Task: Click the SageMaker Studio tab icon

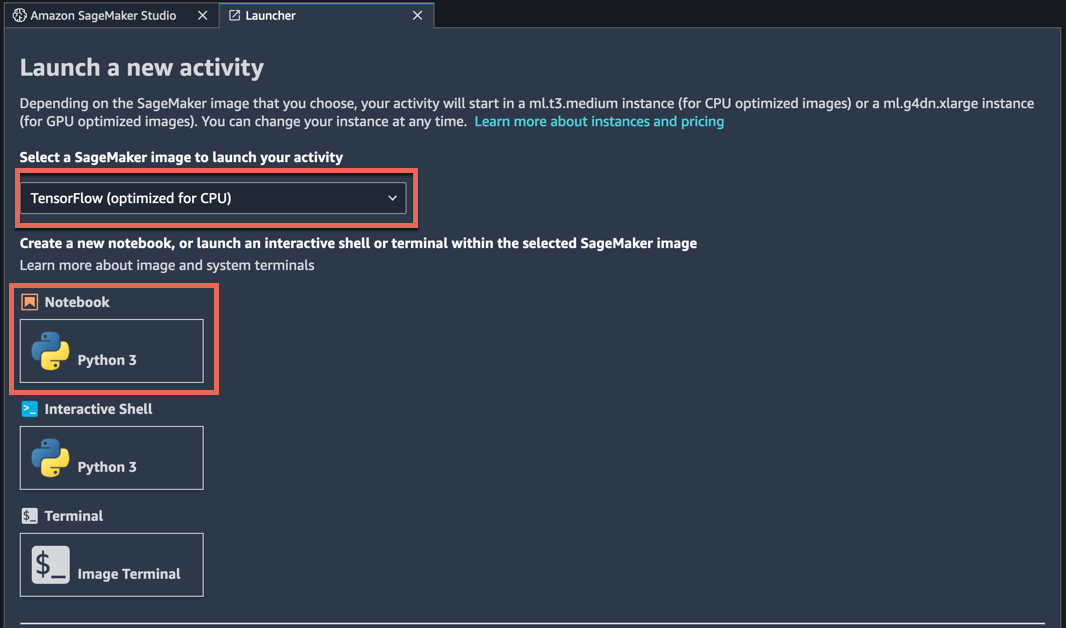Action: (20, 15)
